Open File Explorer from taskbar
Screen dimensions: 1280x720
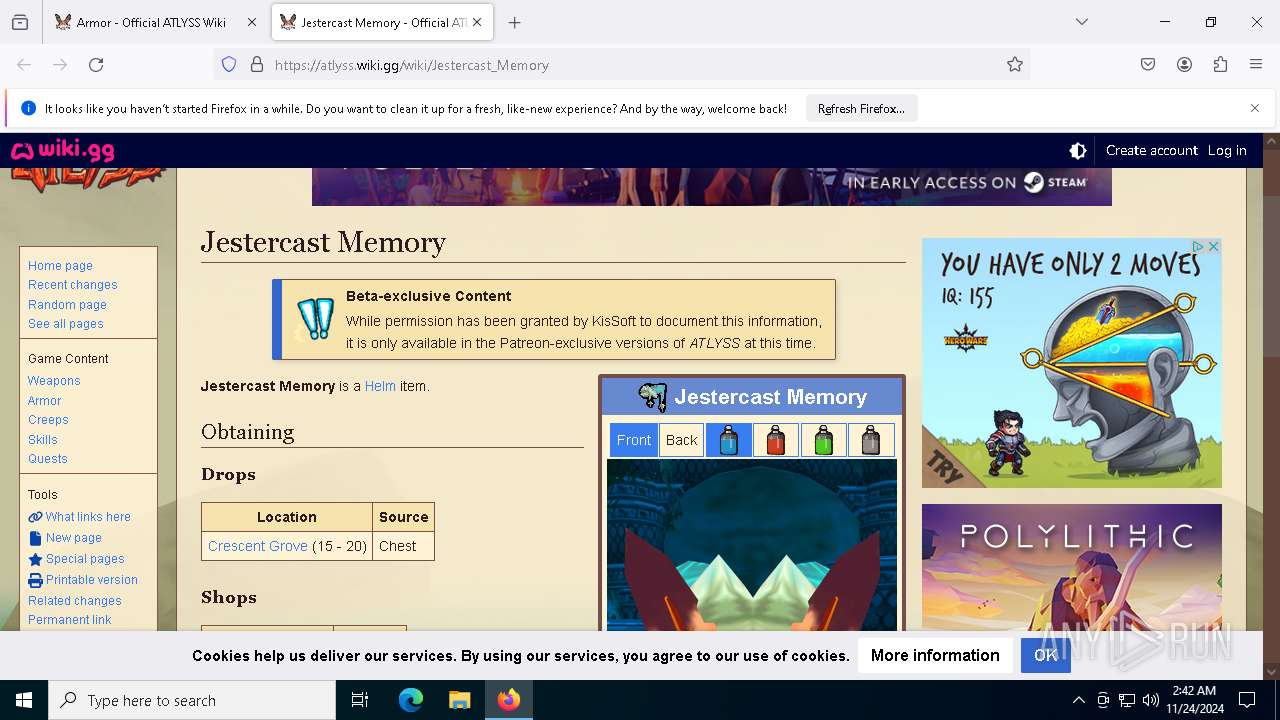[459, 700]
